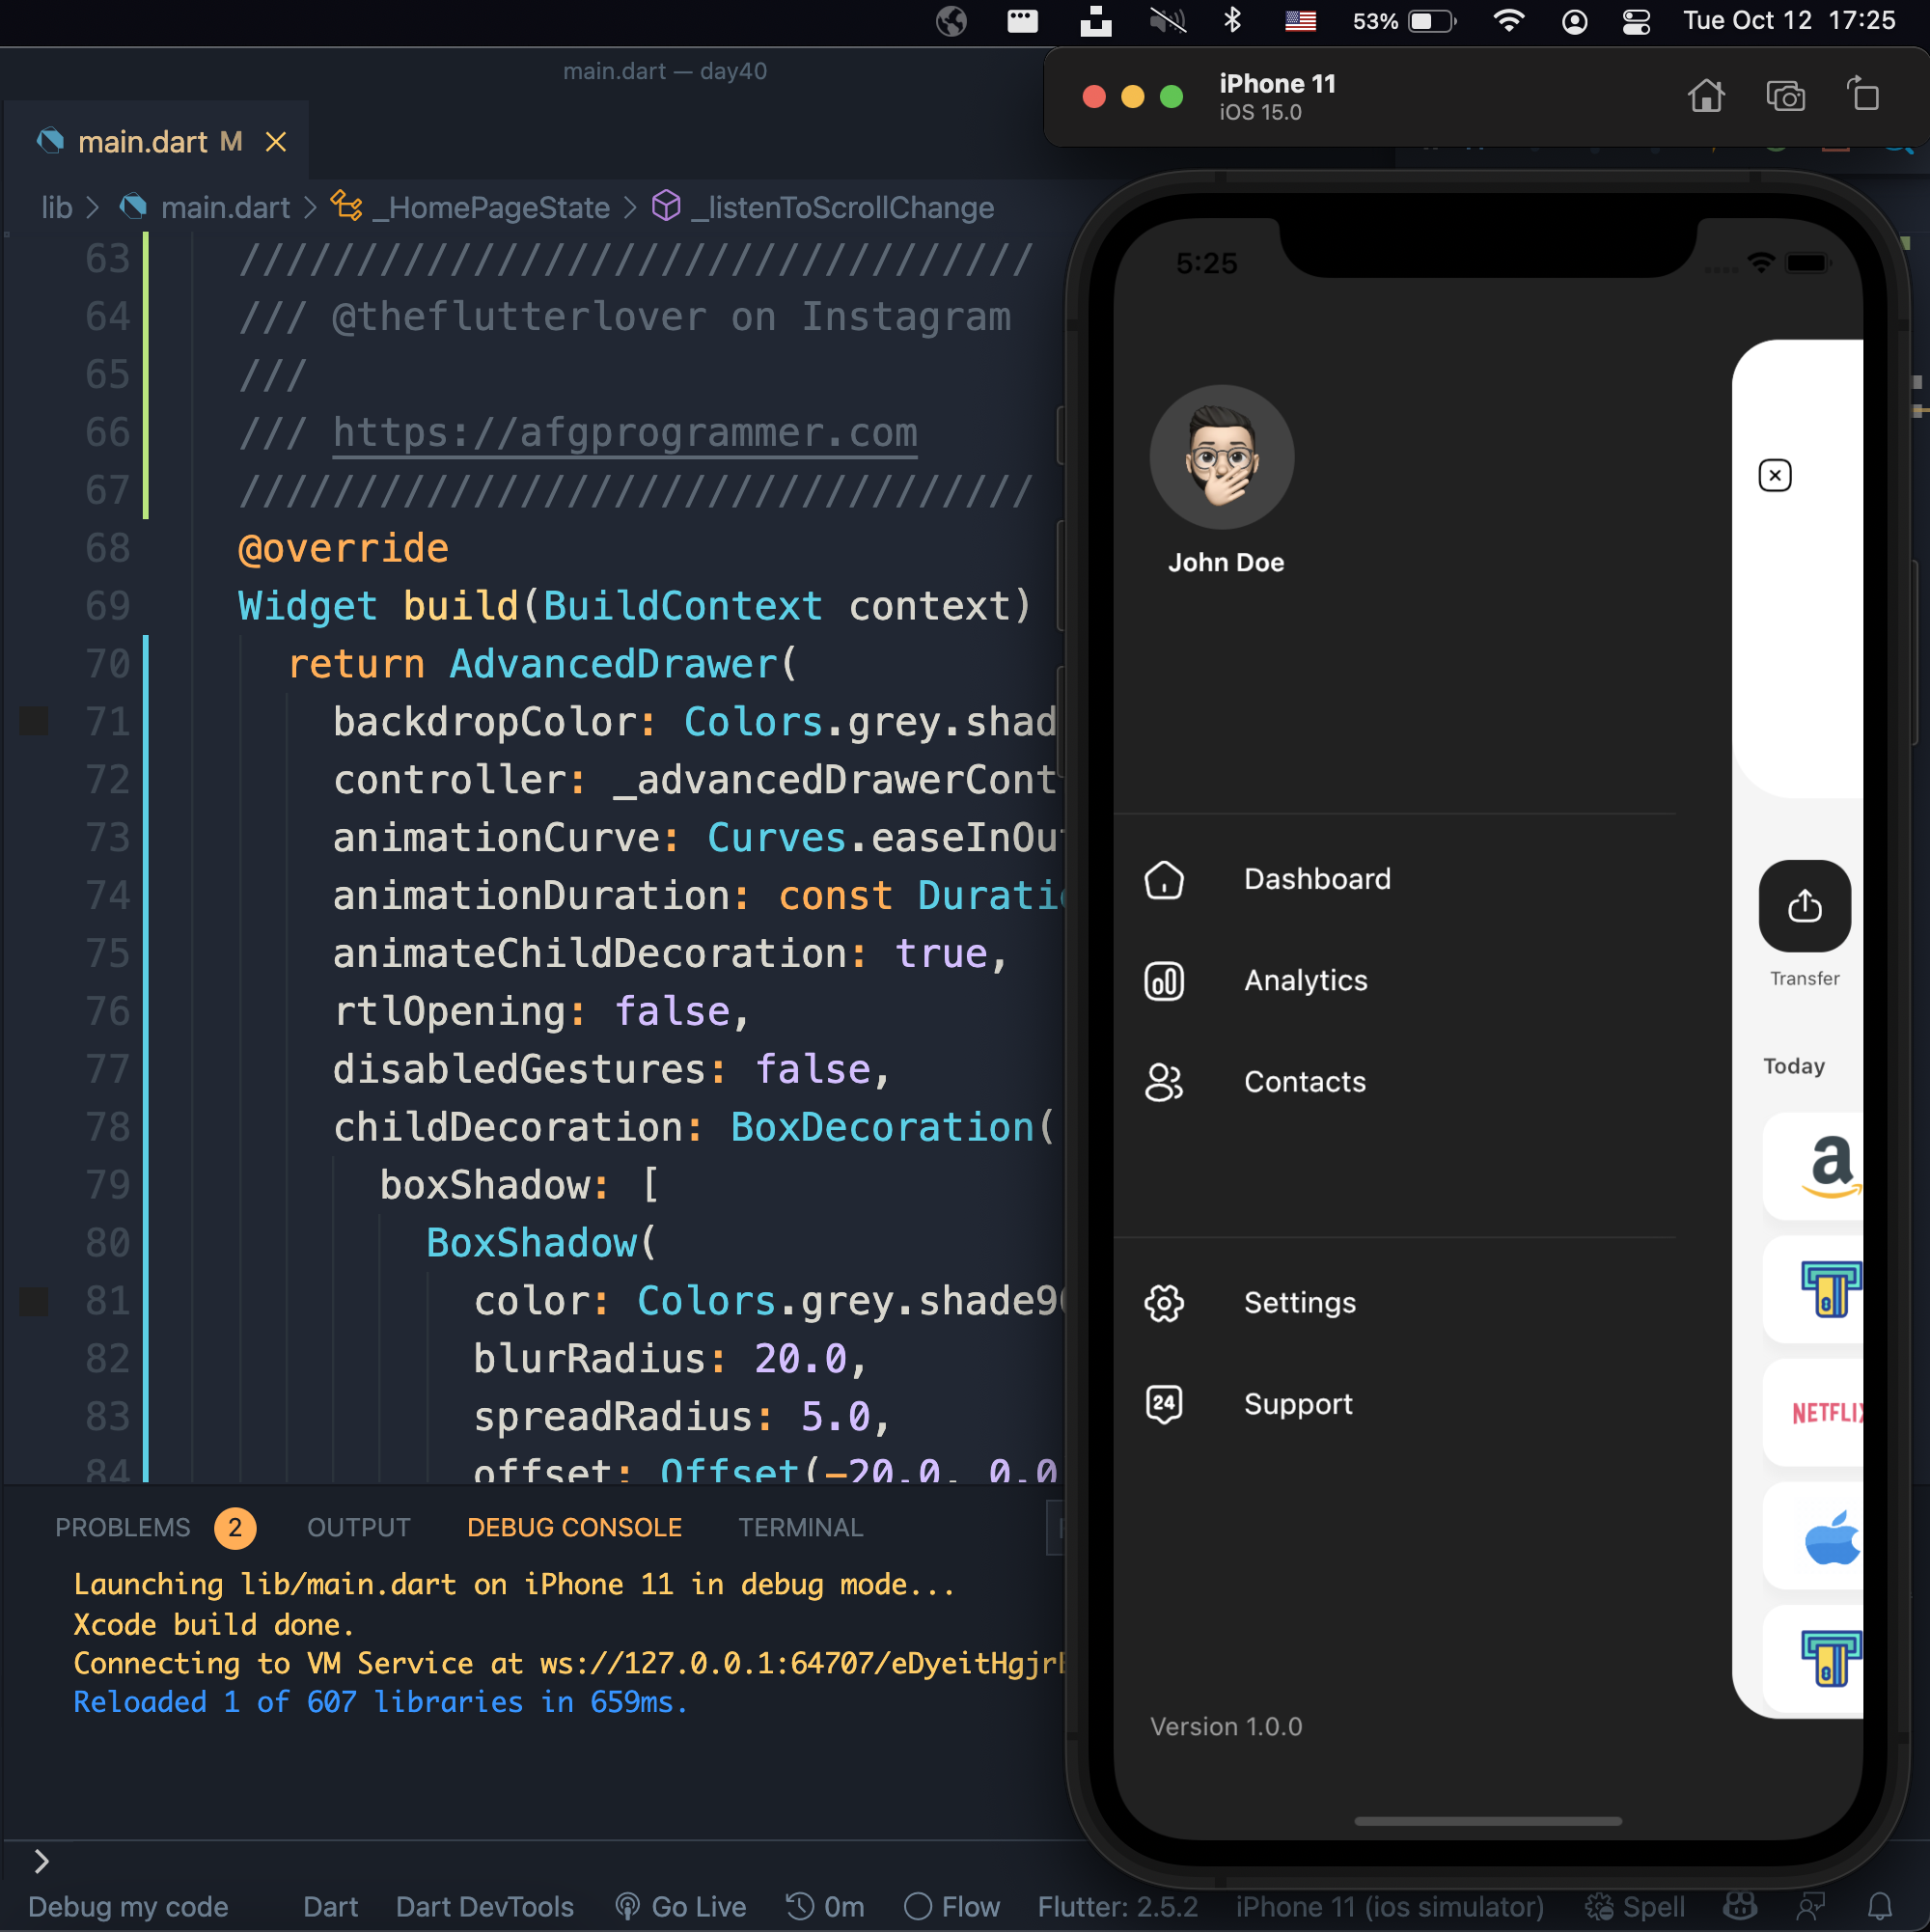The image size is (1930, 1932).
Task: Open macOS Control Center toggles icon
Action: (x=1636, y=21)
